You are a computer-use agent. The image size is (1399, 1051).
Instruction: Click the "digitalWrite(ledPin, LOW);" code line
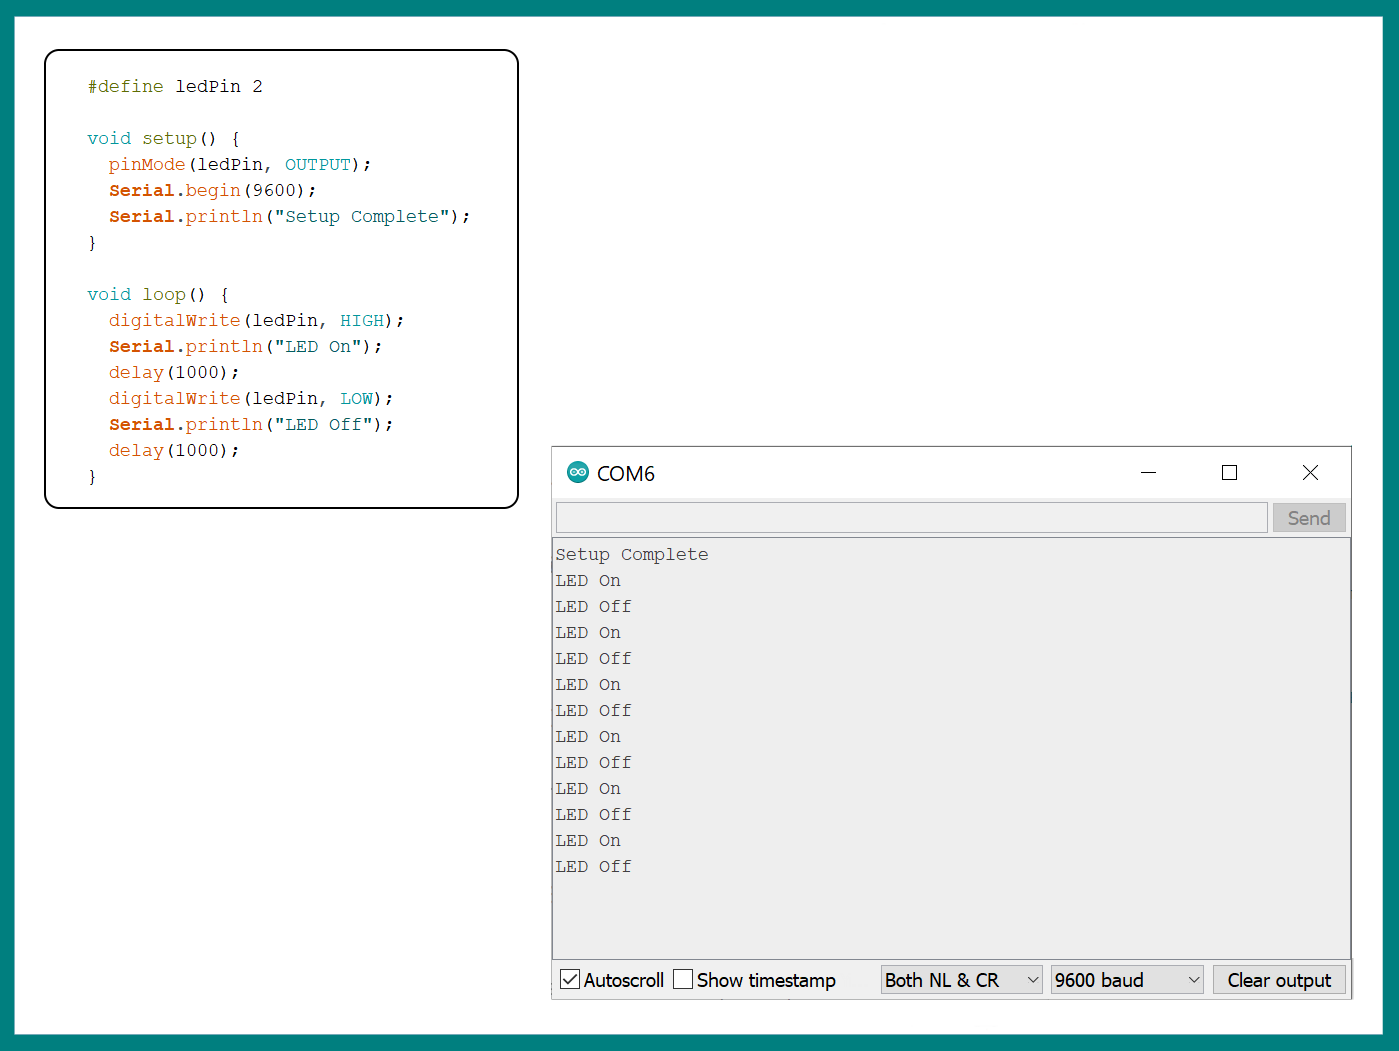point(251,399)
